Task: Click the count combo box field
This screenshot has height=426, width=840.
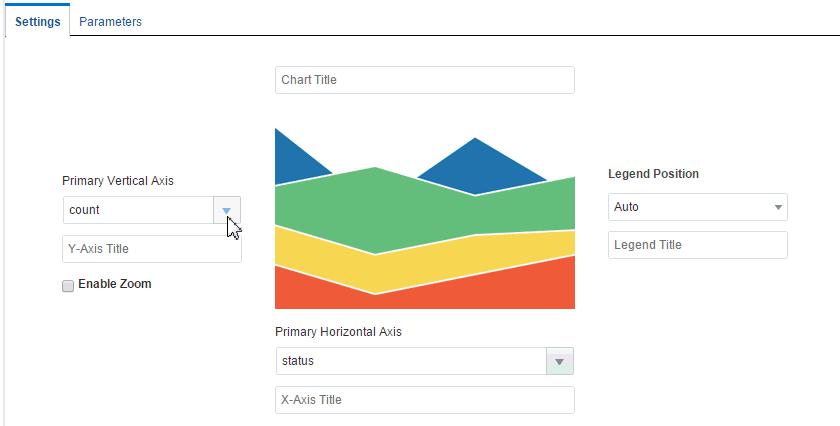Action: (138, 210)
